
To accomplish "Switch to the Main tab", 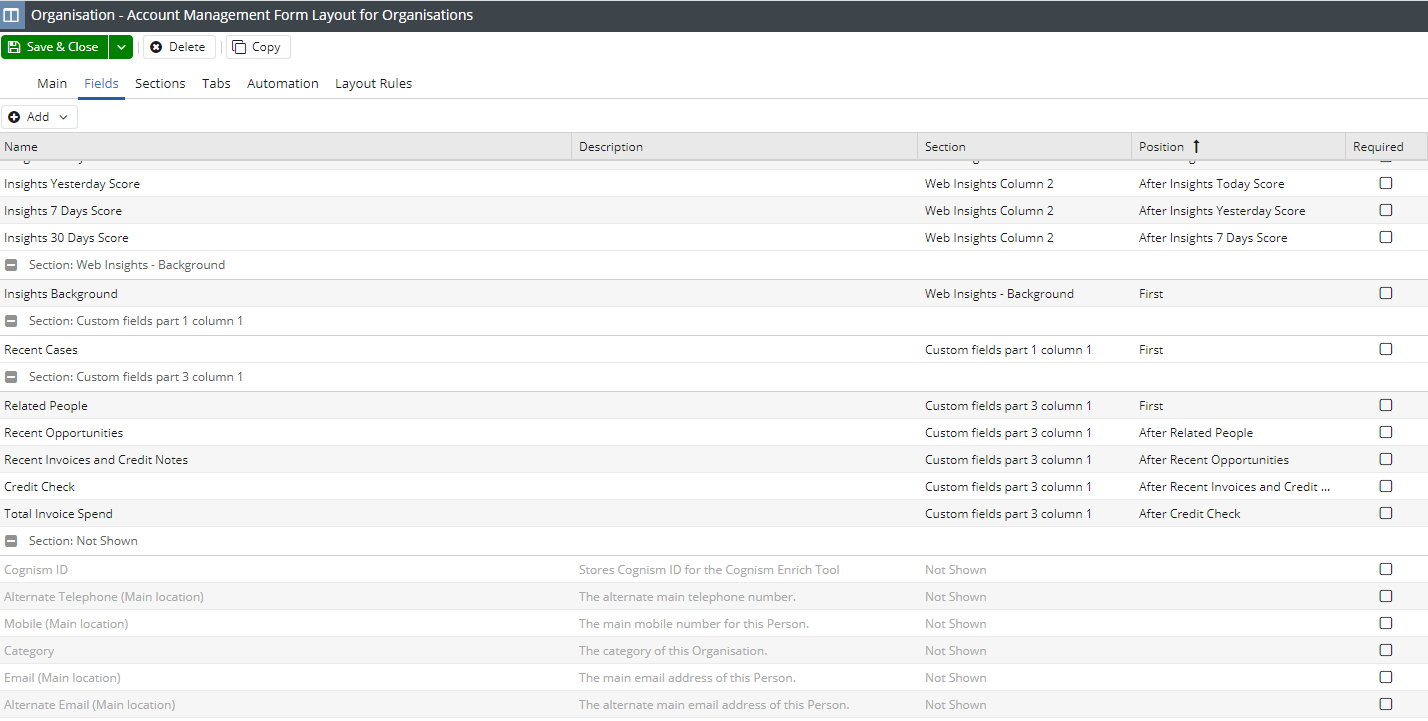I will point(51,83).
